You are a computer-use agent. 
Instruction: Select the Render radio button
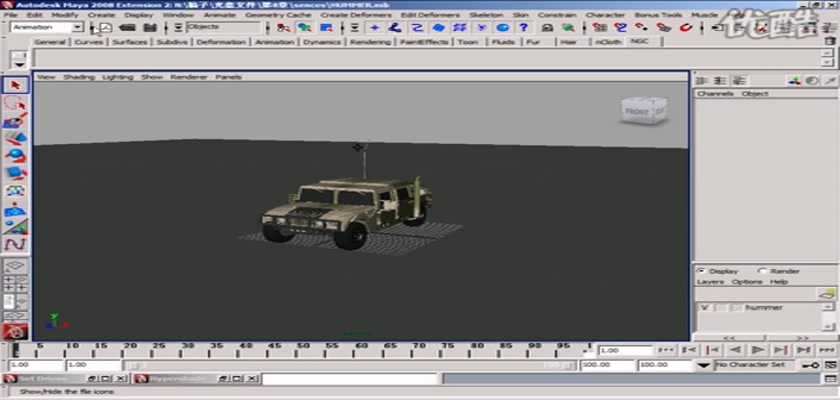[762, 271]
